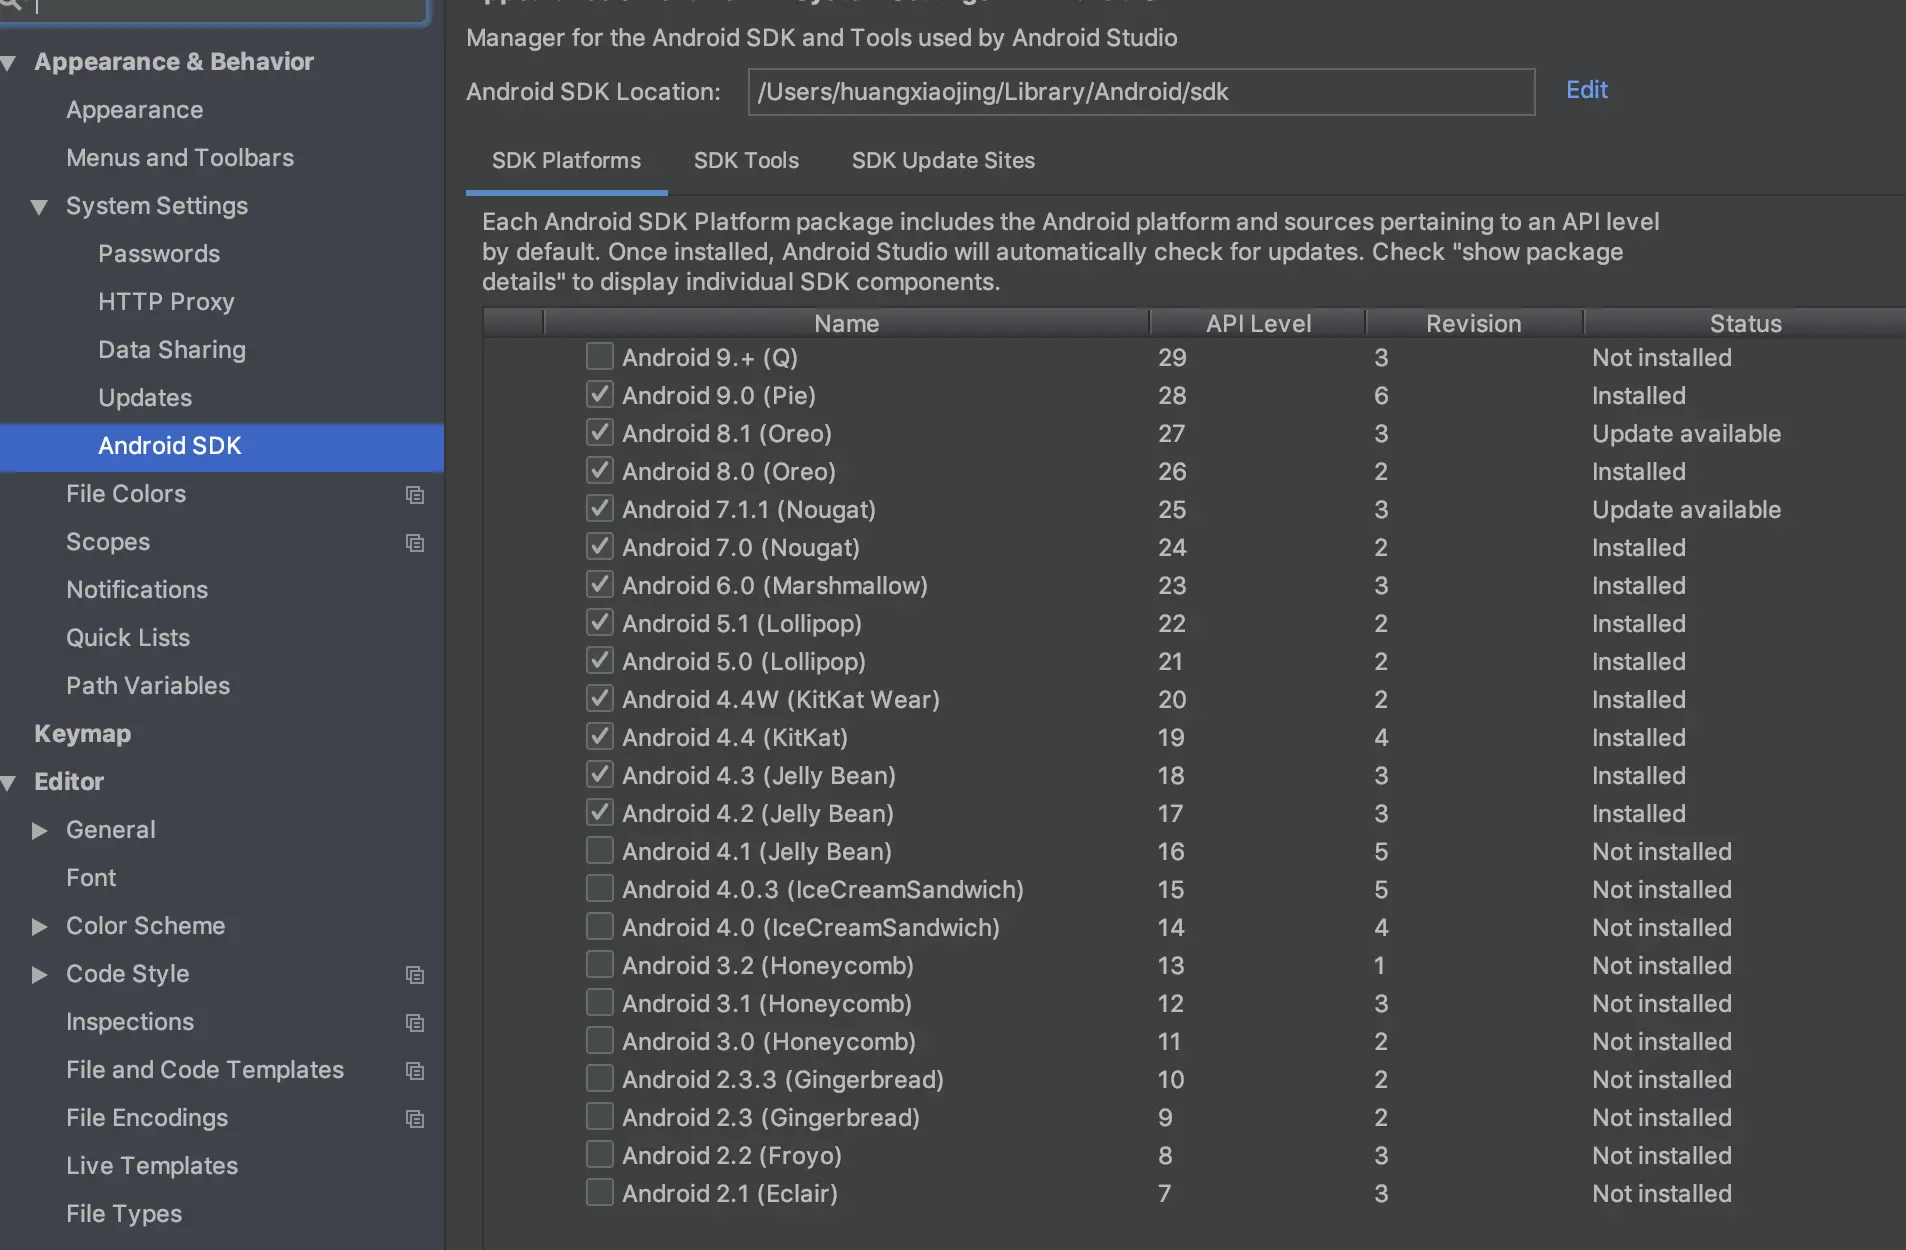1906x1250 pixels.
Task: Click the icon next to Inspections
Action: [414, 1023]
